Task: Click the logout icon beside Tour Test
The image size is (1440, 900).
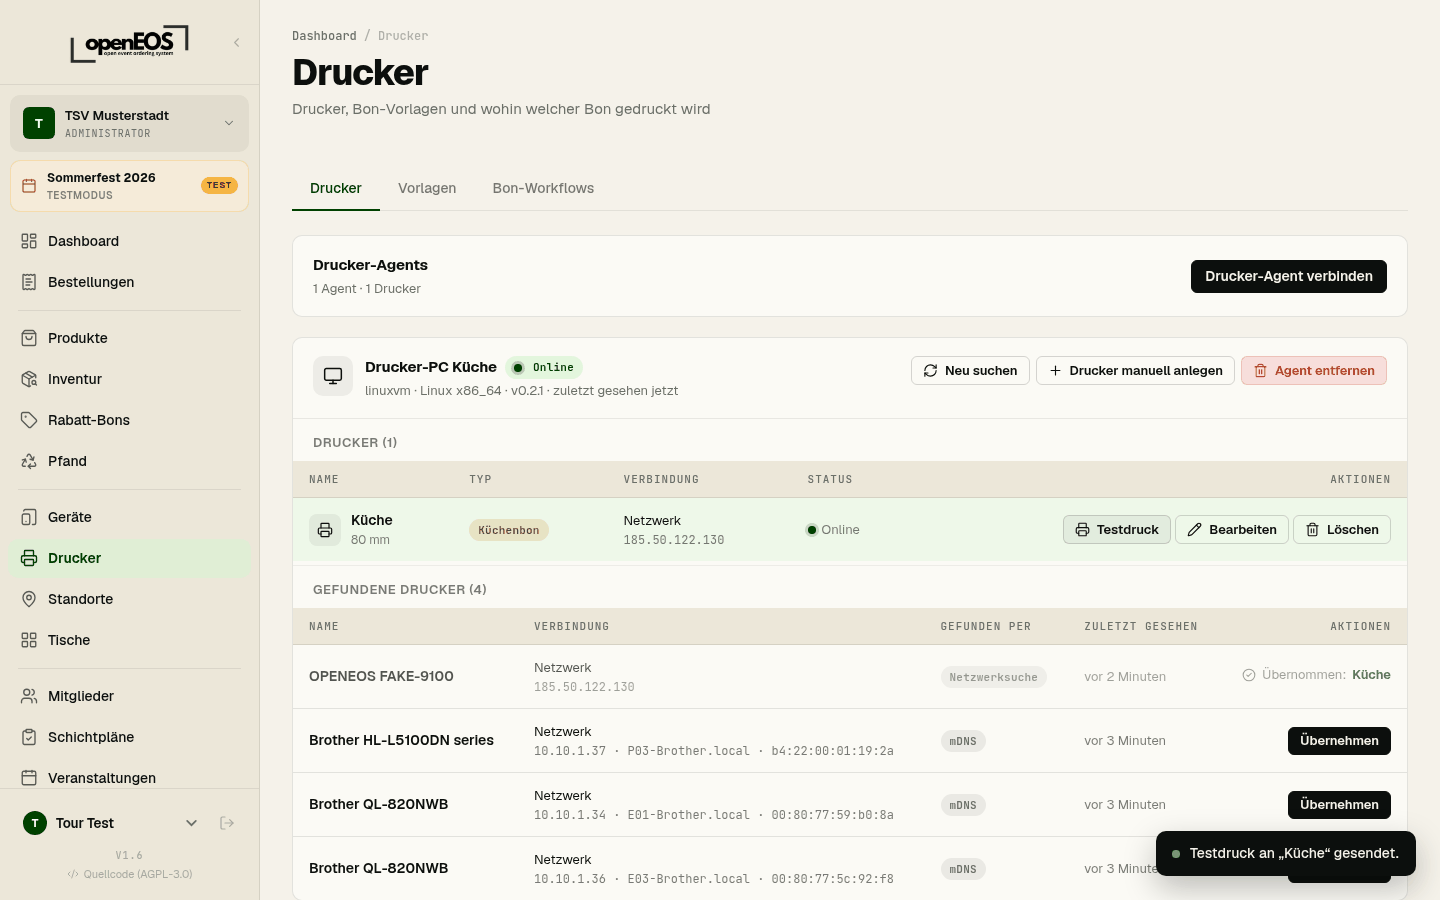Action: click(x=227, y=823)
